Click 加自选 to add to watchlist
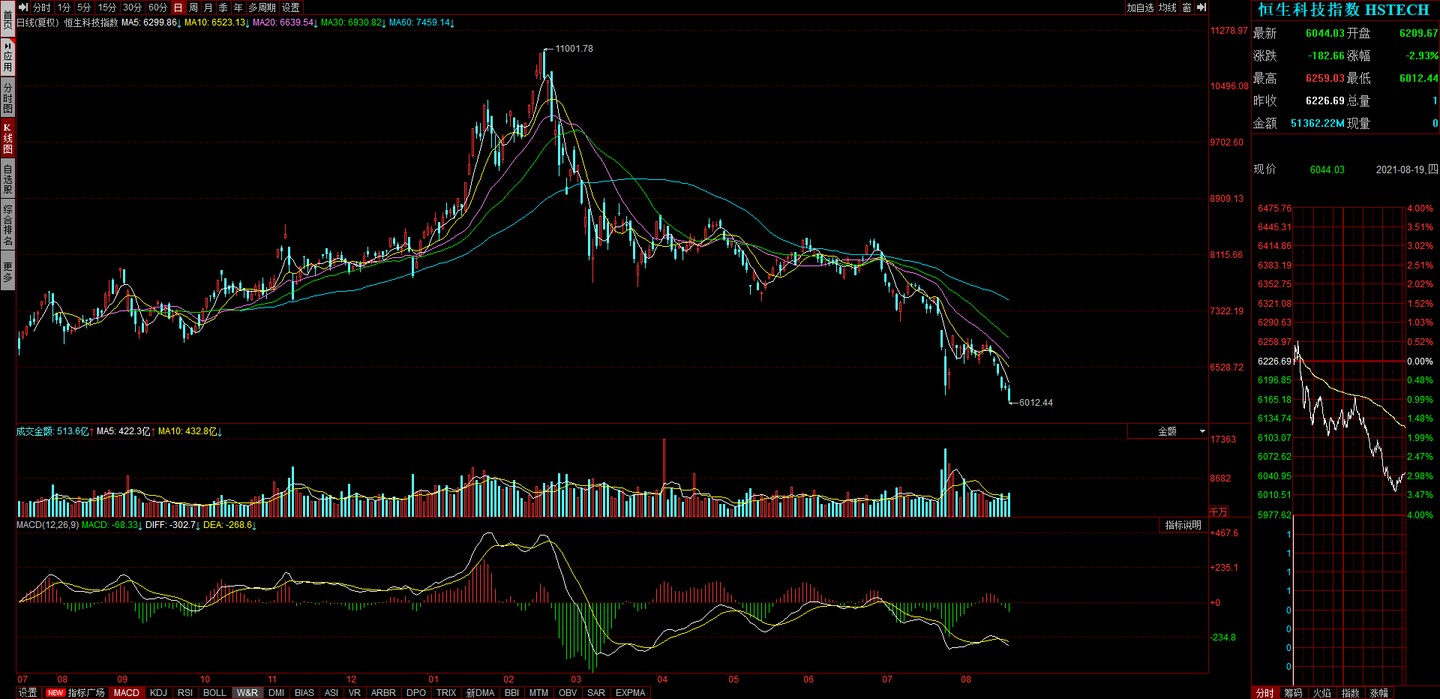The image size is (1440, 699). pyautogui.click(x=1139, y=7)
